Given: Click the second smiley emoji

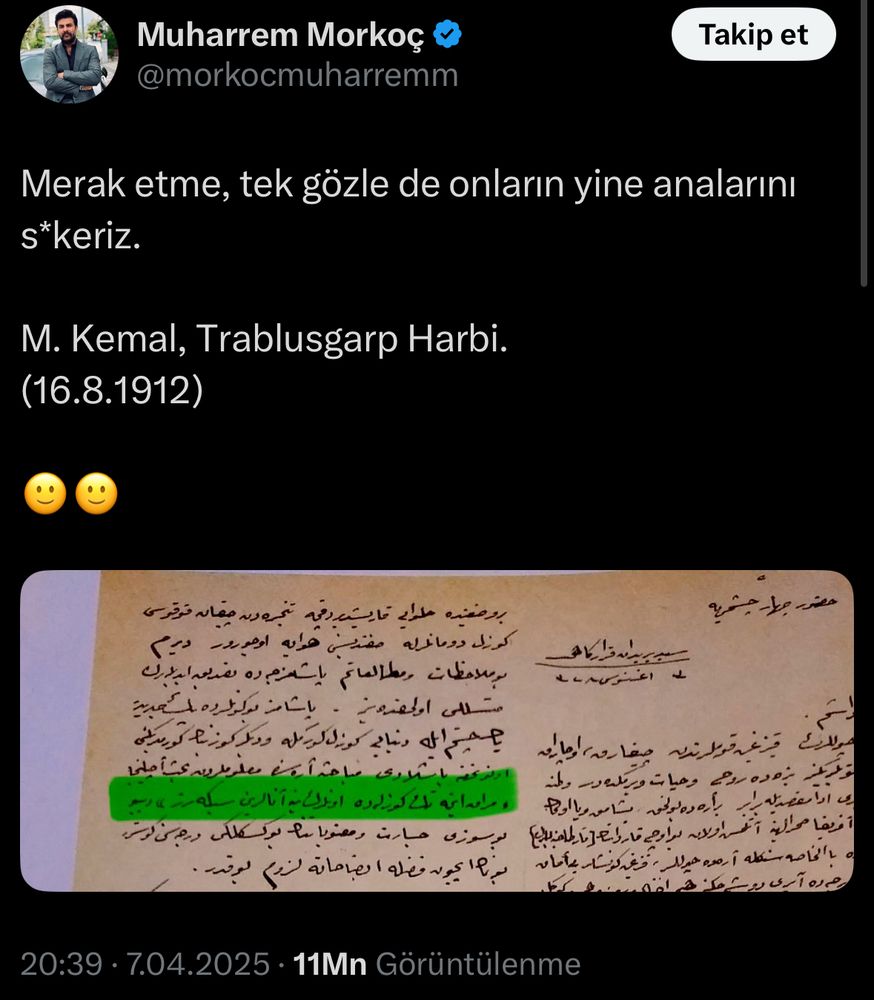Looking at the screenshot, I should point(96,494).
